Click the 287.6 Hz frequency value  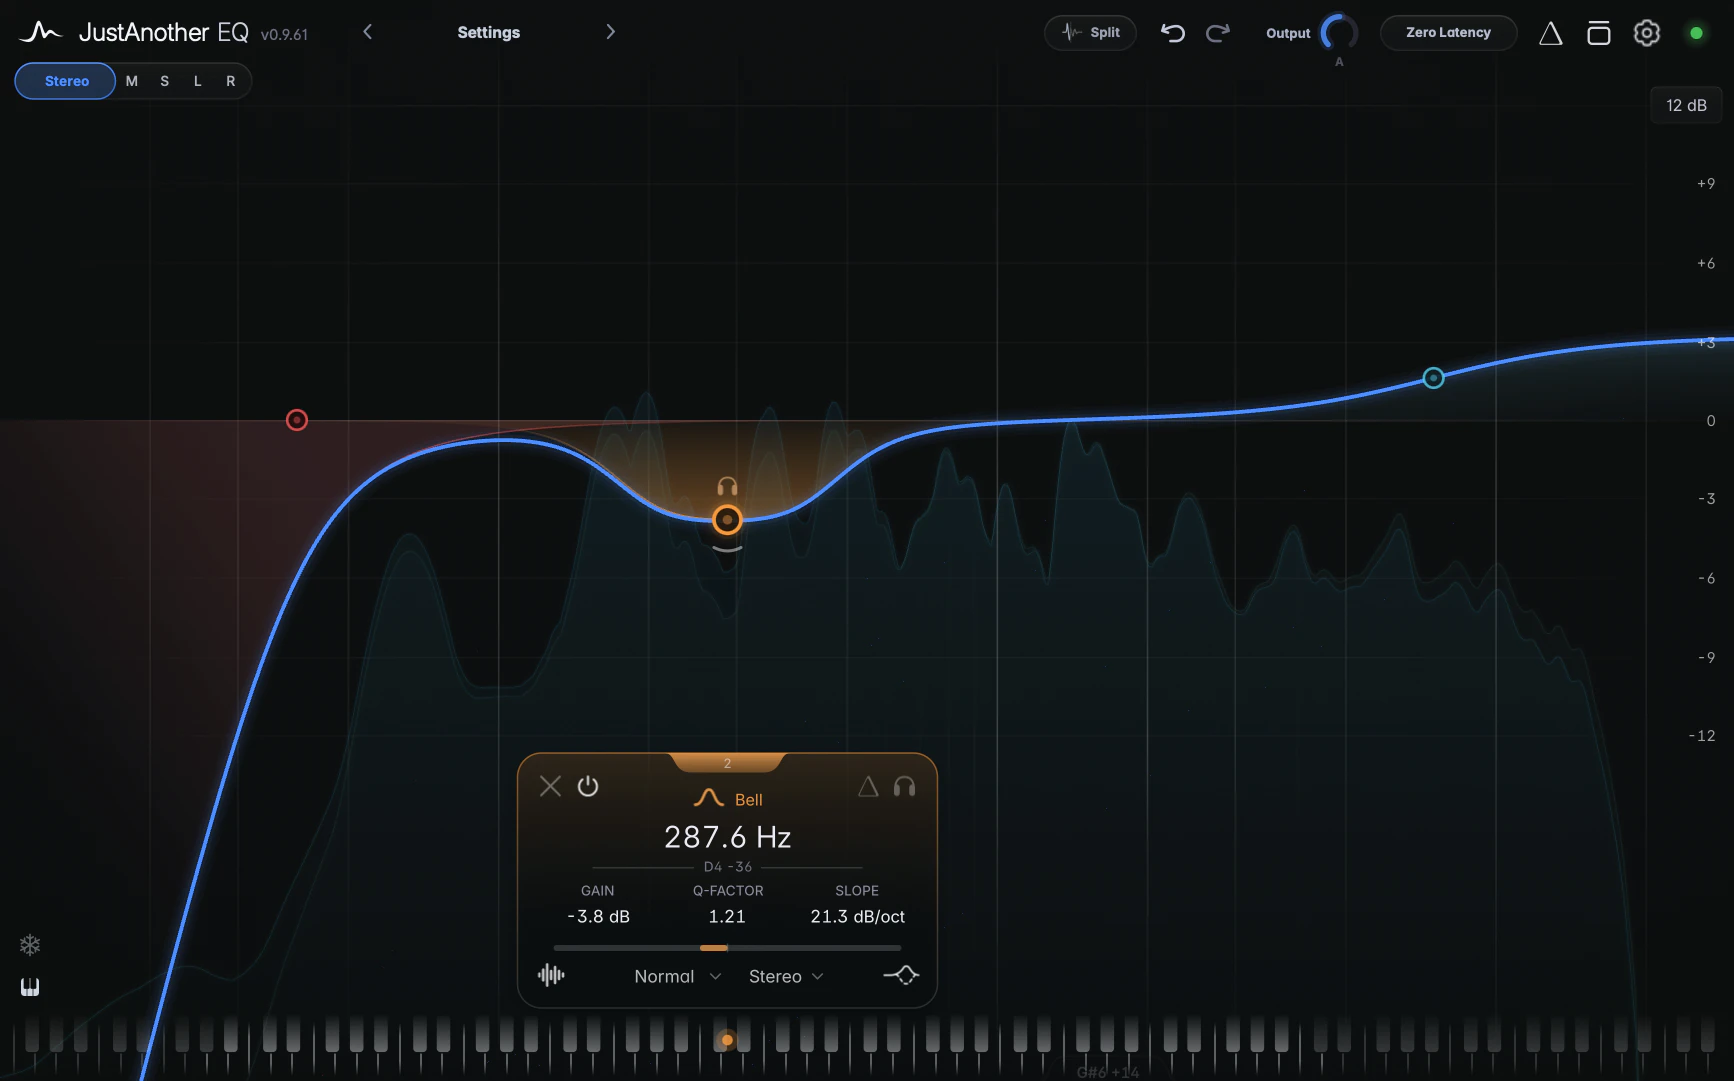727,837
